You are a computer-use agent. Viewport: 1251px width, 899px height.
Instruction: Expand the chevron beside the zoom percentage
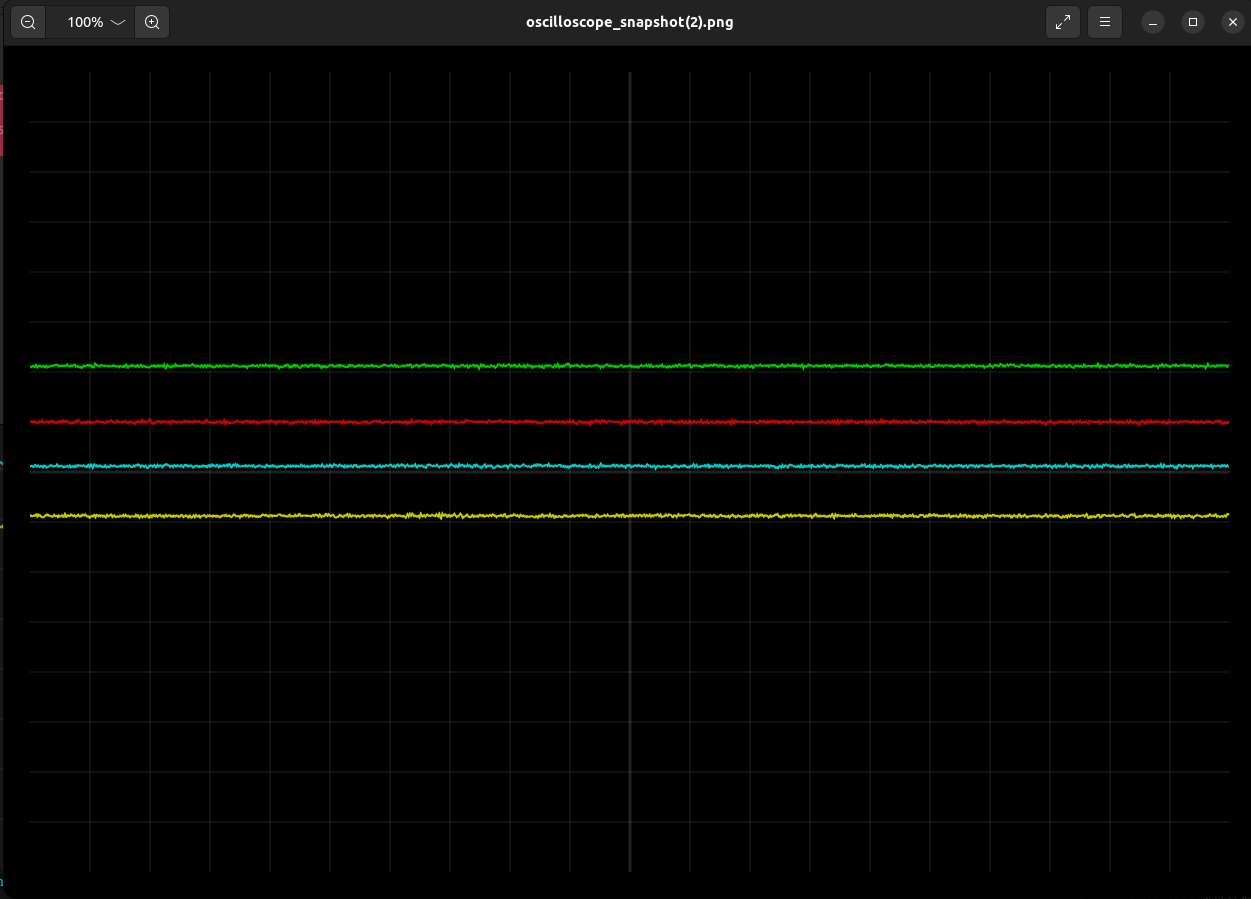tap(117, 22)
